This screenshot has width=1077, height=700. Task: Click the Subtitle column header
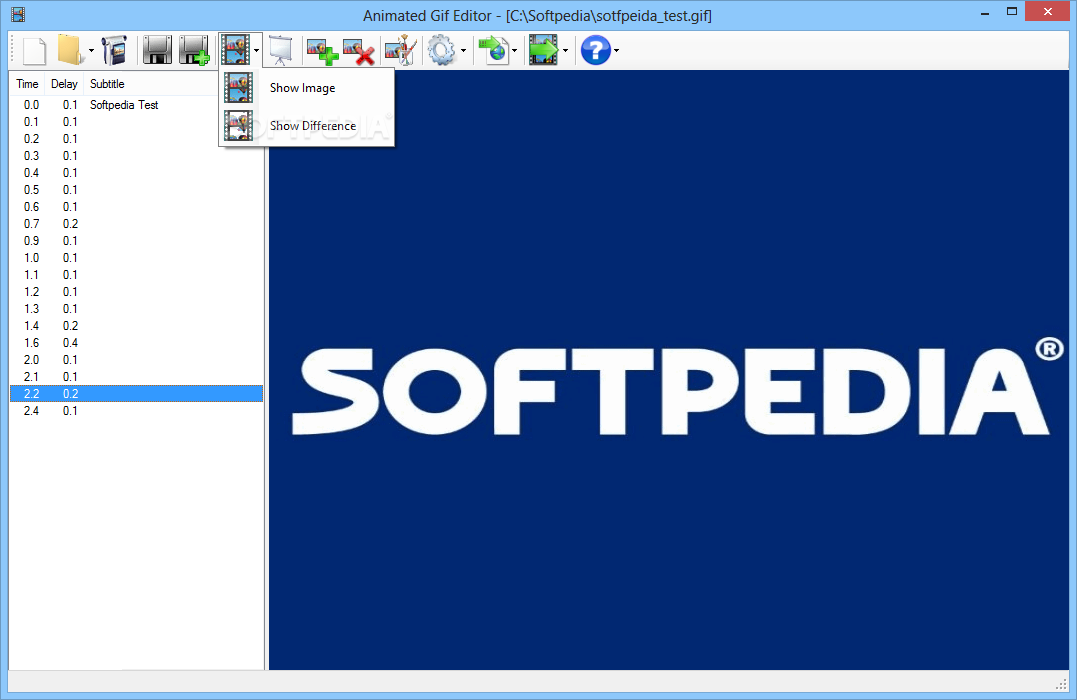[x=151, y=84]
